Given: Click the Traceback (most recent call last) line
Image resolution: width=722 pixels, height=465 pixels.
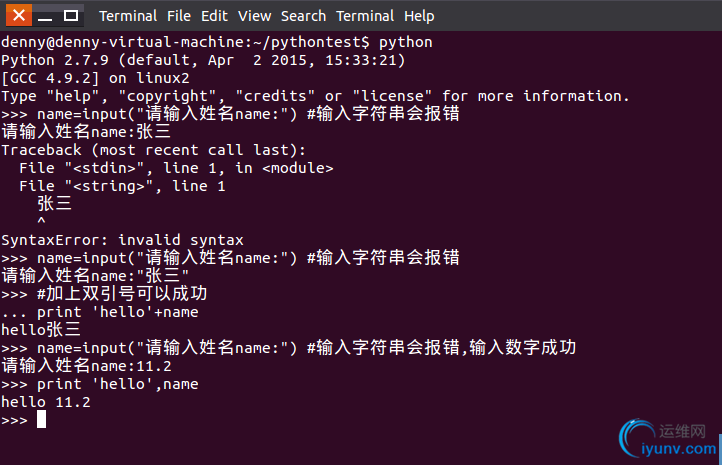Looking at the screenshot, I should tap(153, 150).
